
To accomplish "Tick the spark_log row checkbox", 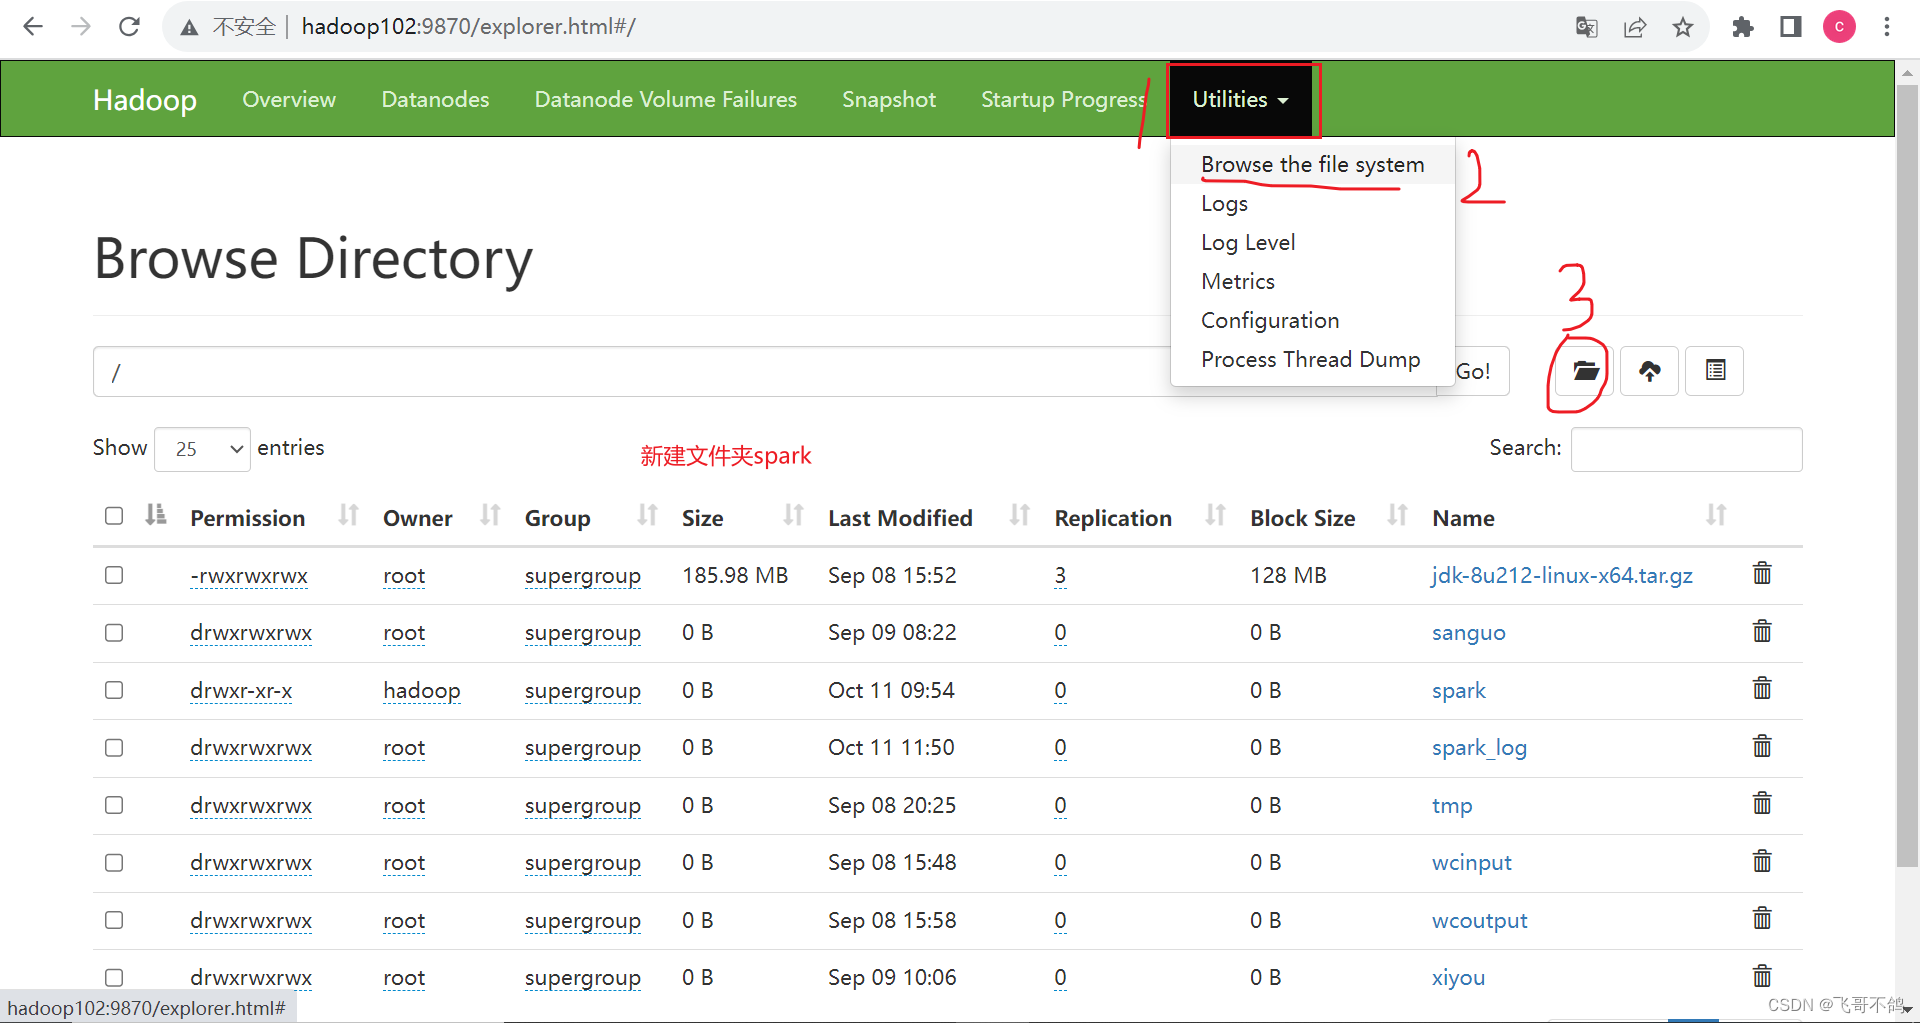I will click(114, 748).
